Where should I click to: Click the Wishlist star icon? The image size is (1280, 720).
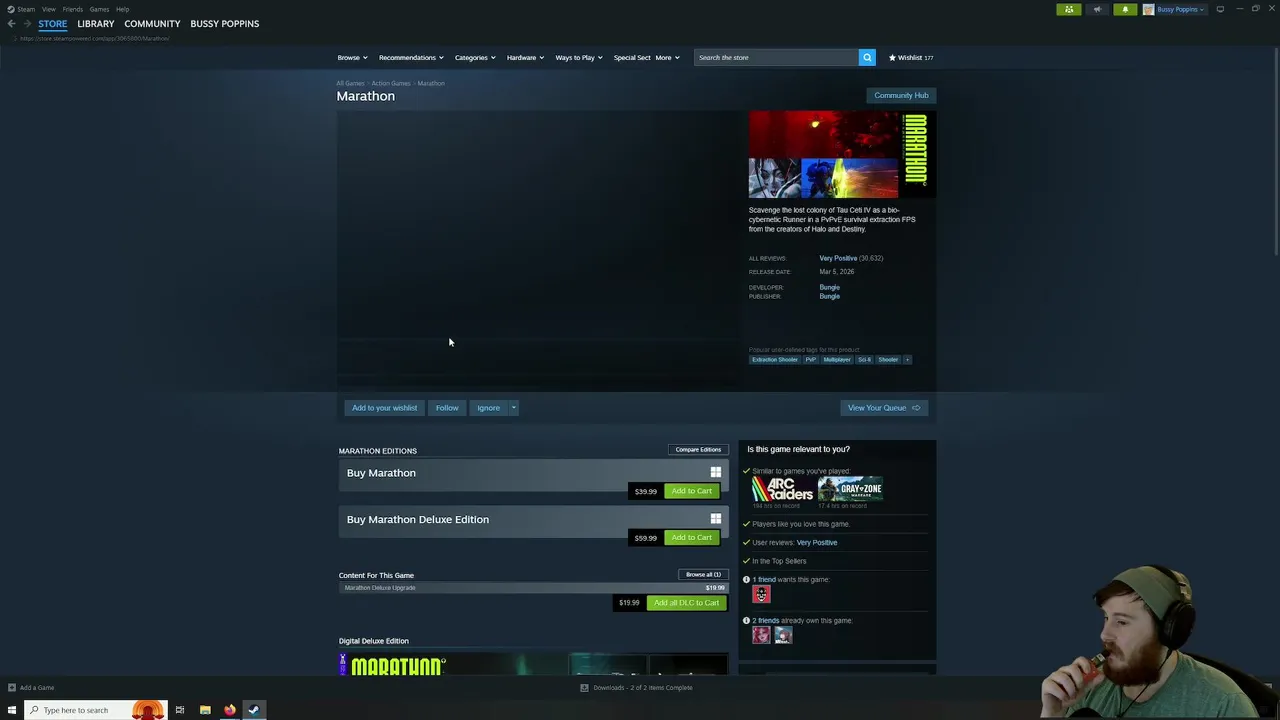coord(892,57)
